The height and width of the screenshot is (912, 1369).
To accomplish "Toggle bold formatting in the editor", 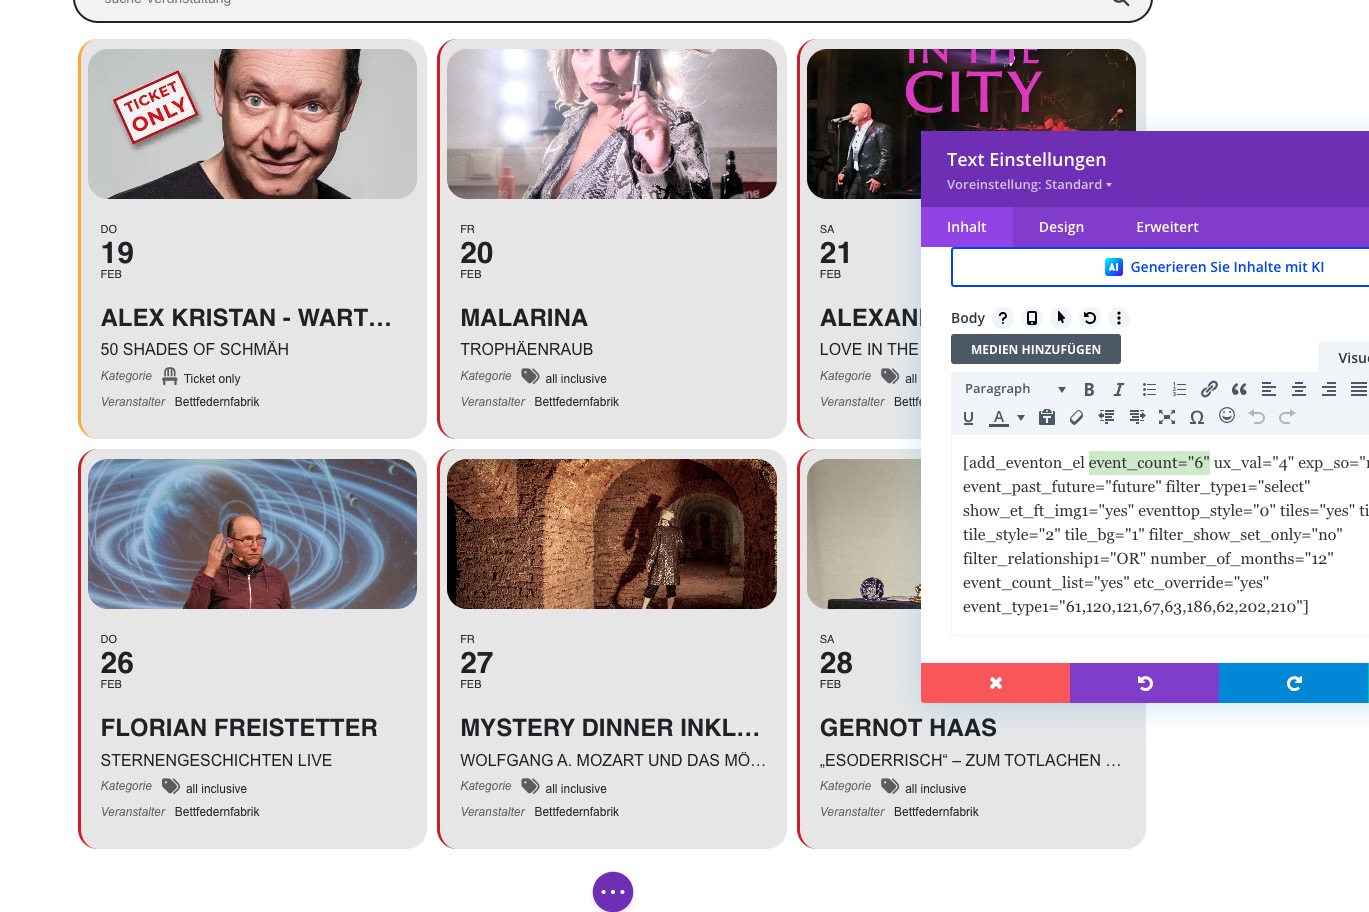I will tap(1089, 389).
